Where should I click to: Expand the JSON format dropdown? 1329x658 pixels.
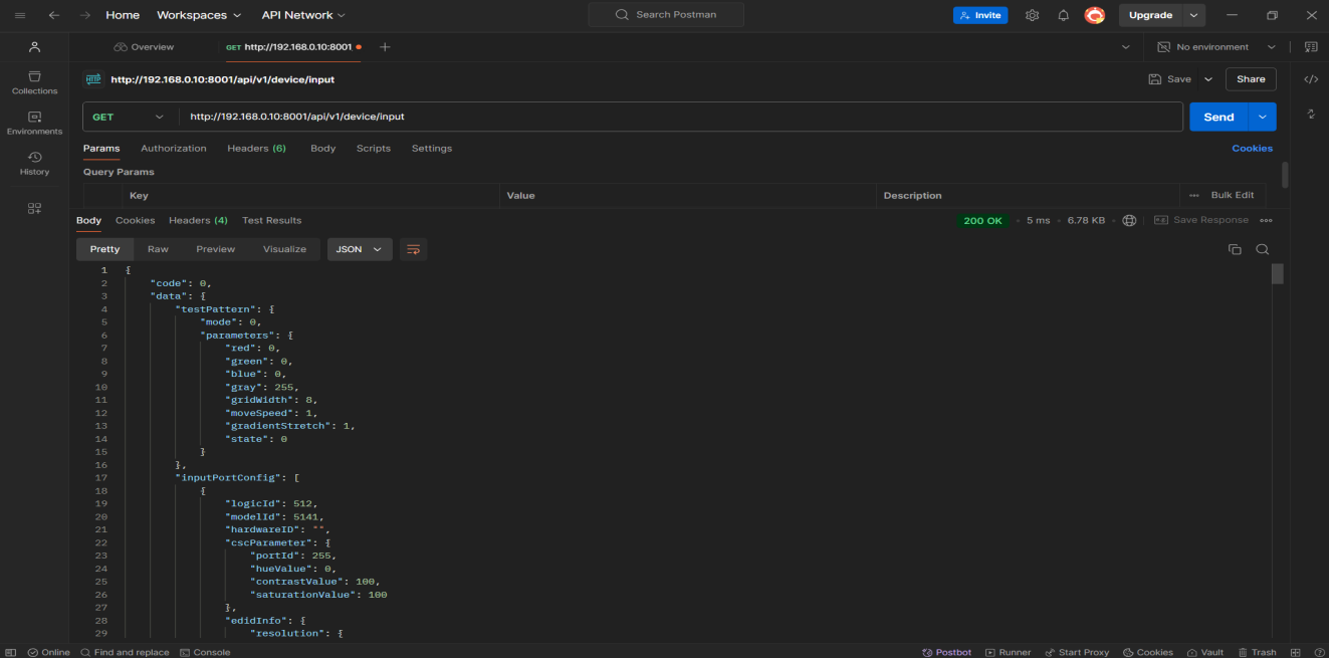coord(359,249)
